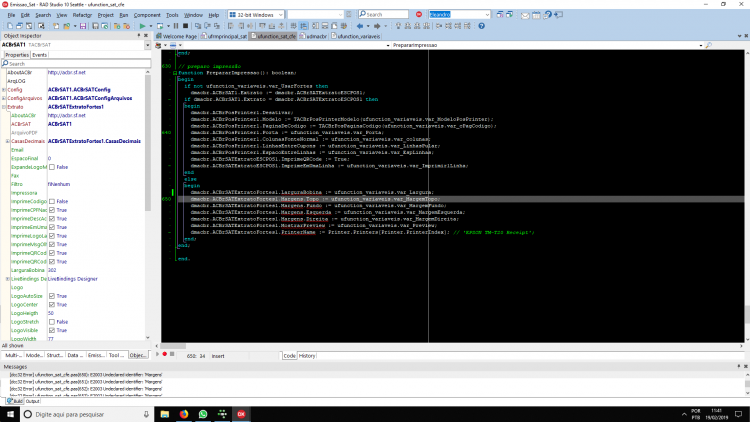Click Digite aqui para pesquisar search box

click(x=86, y=414)
